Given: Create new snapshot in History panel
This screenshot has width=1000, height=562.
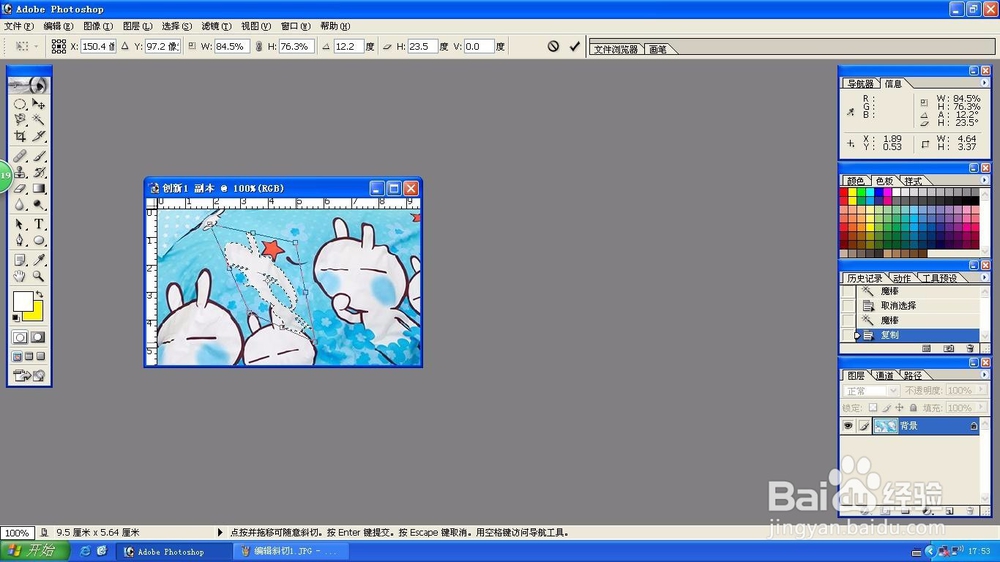Looking at the screenshot, I should point(949,348).
